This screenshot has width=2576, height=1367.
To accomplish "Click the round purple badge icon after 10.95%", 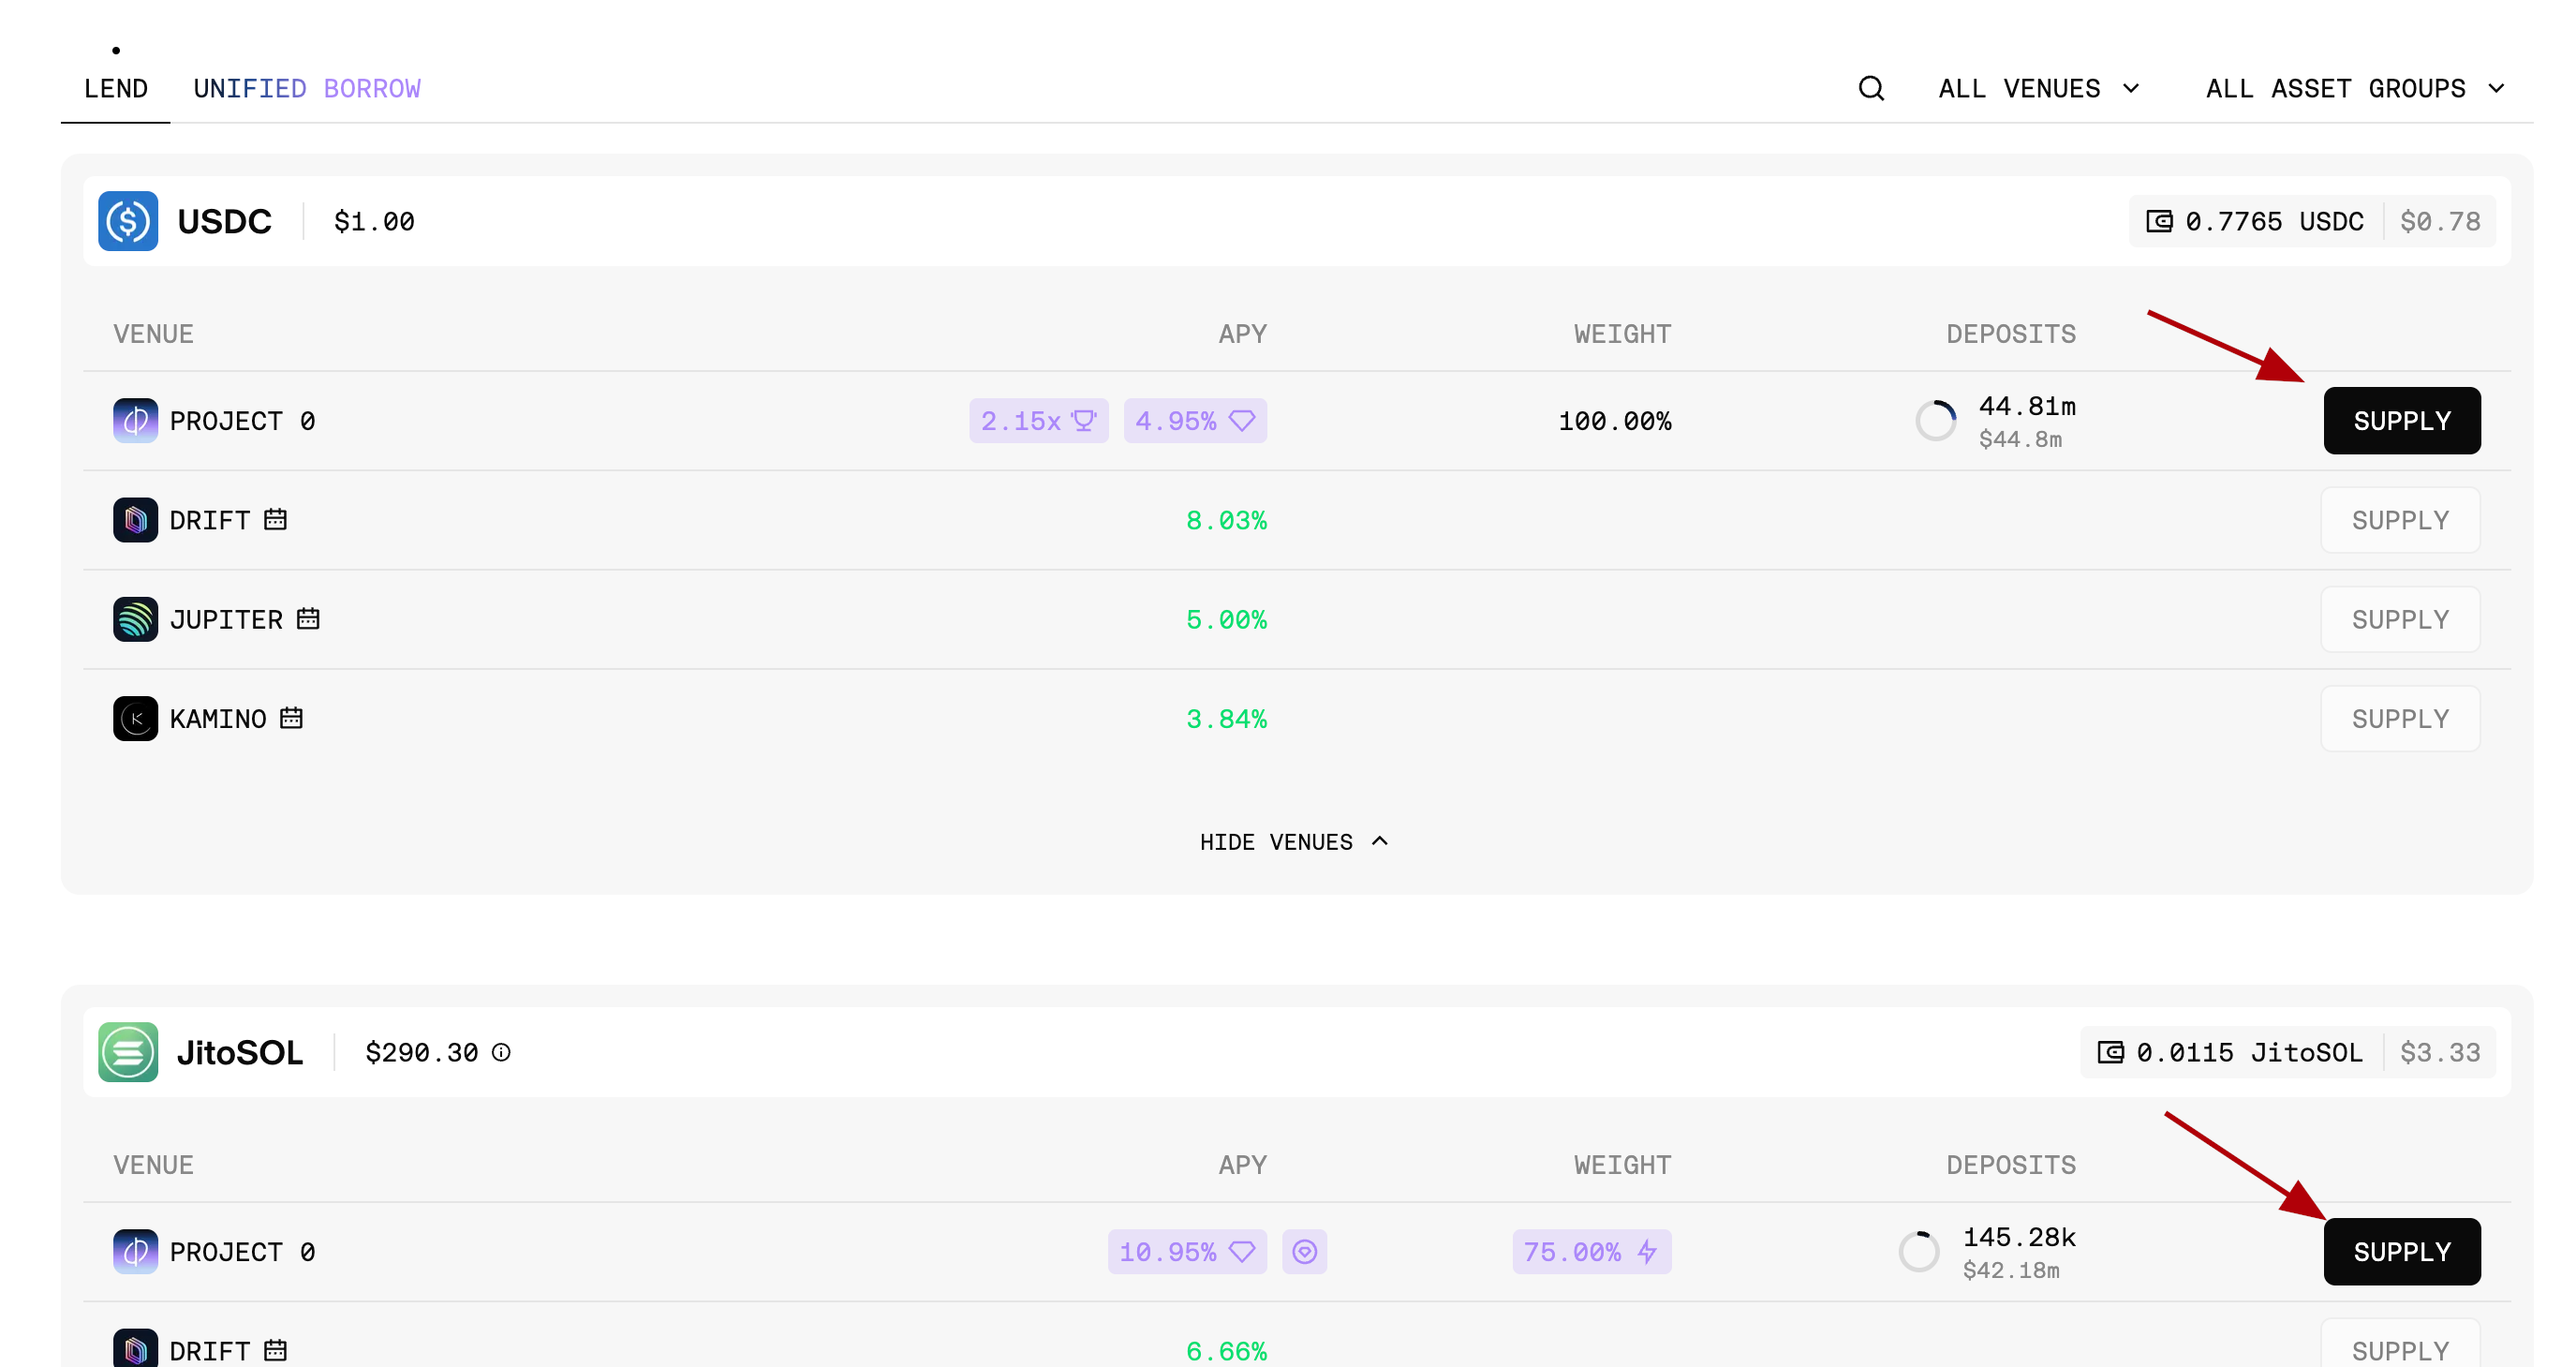I will pos(1304,1252).
